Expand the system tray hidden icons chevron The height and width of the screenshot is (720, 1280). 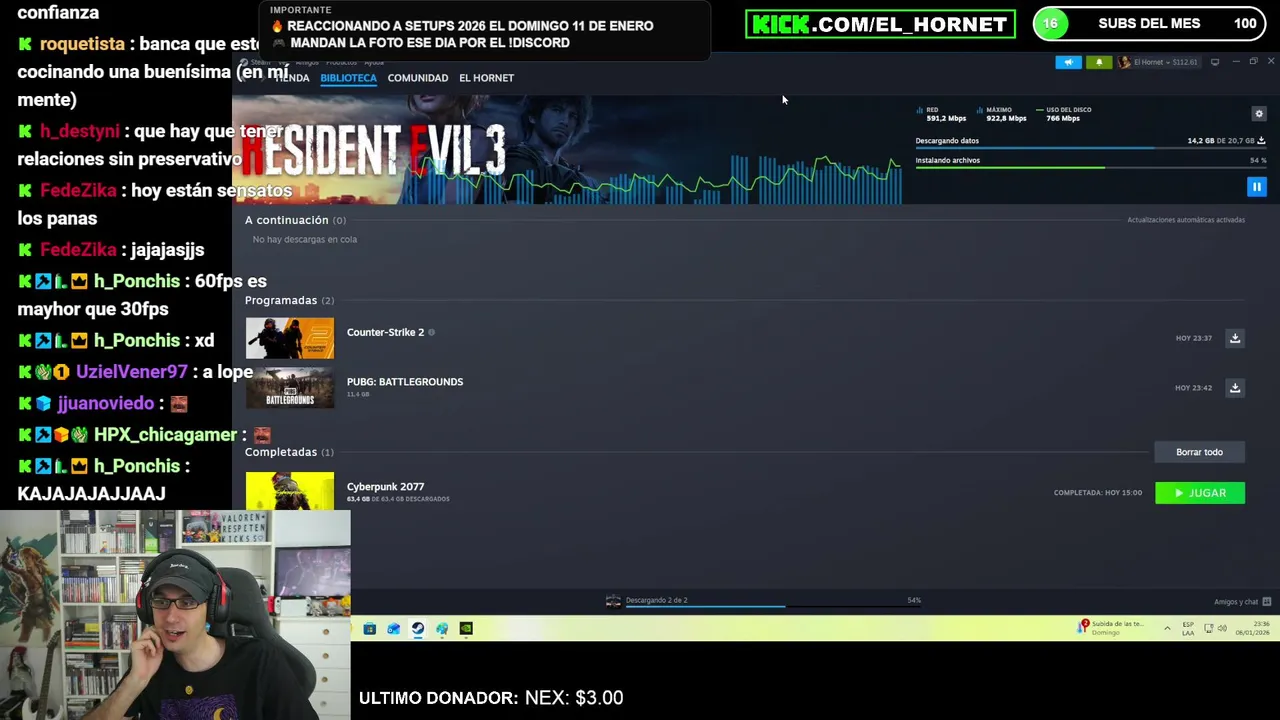coord(1167,629)
